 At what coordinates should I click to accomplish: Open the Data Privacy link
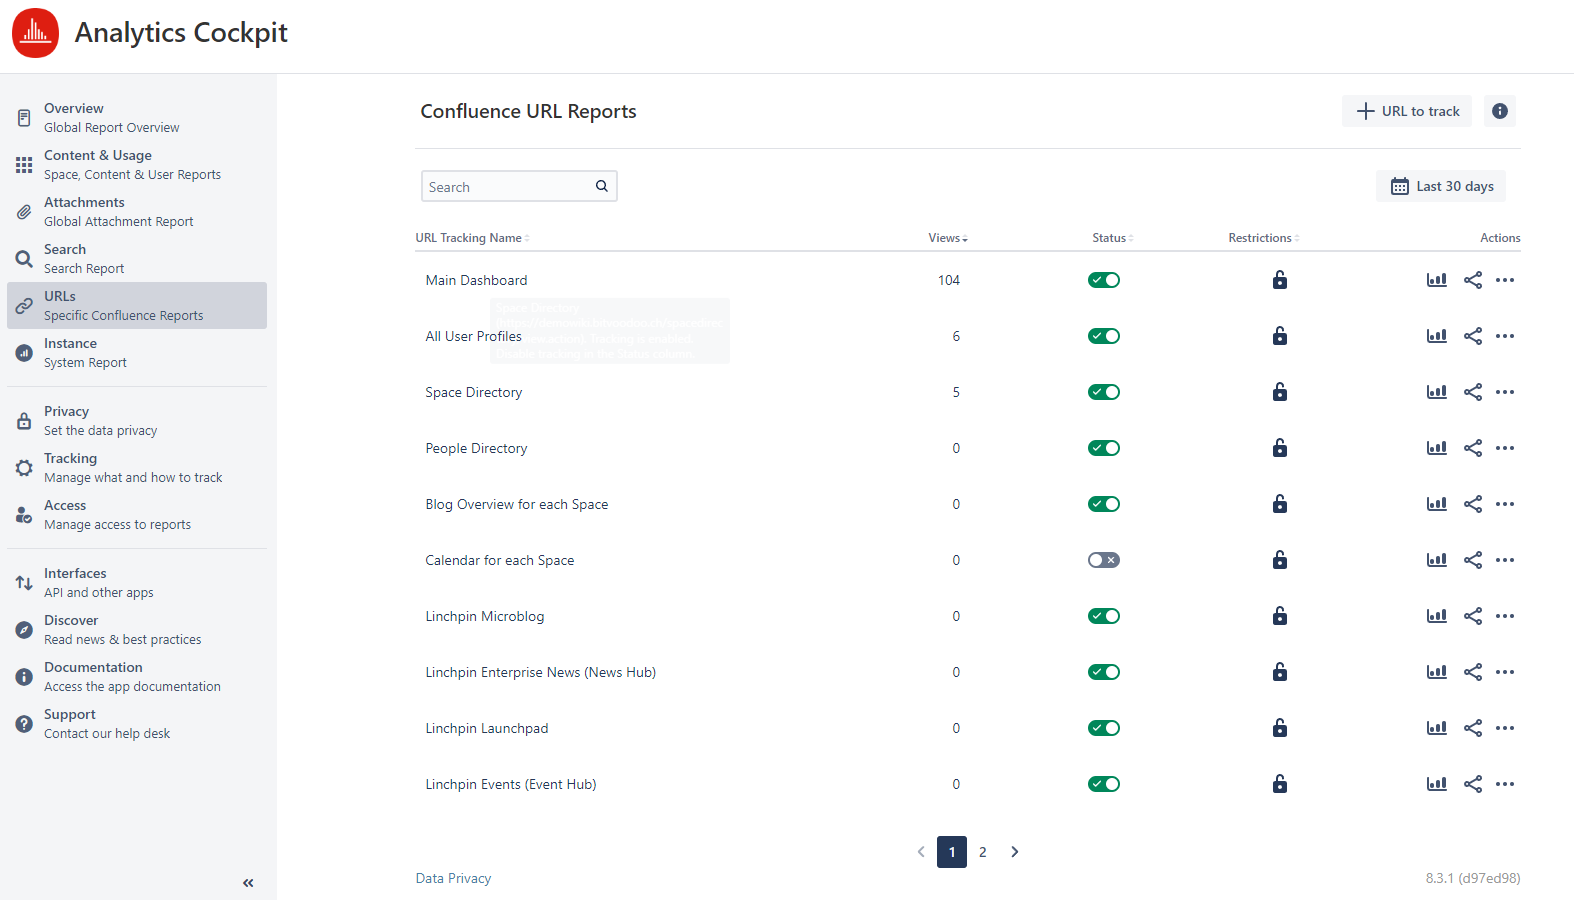(x=453, y=878)
